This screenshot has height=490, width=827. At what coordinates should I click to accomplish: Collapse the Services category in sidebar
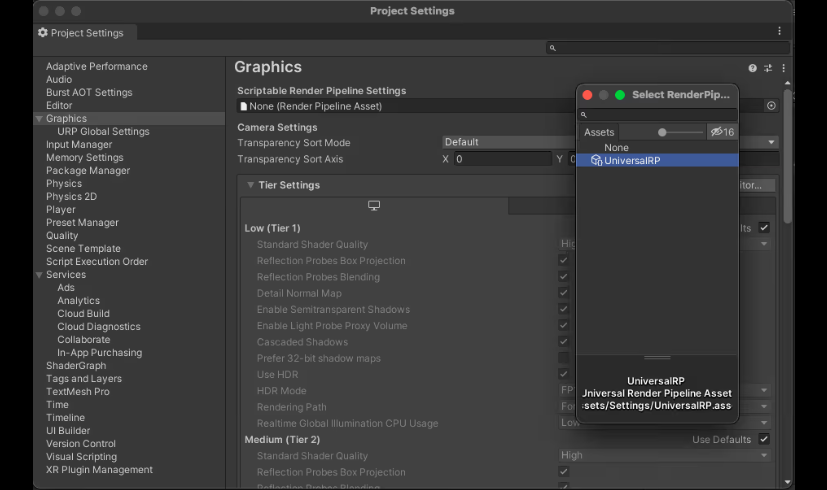pyautogui.click(x=39, y=275)
